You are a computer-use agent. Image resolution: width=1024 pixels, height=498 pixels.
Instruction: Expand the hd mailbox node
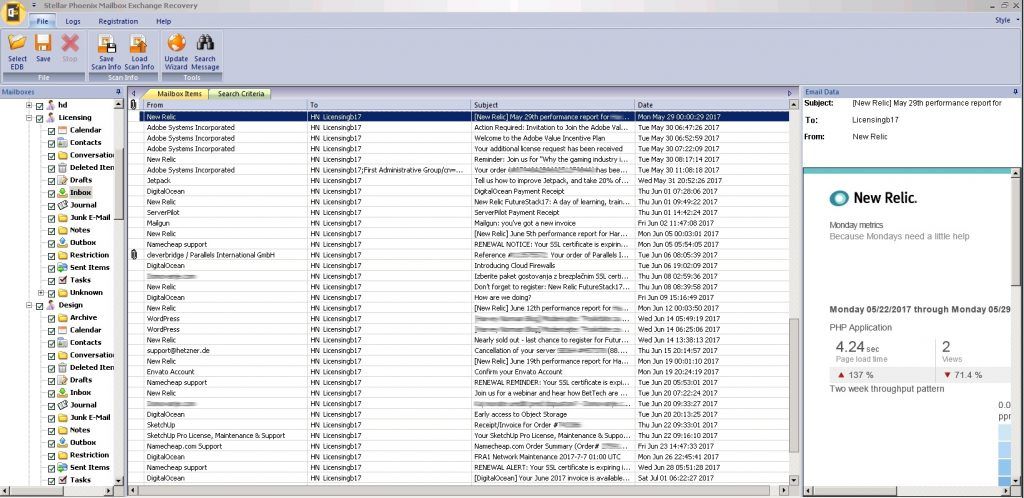[x=29, y=105]
